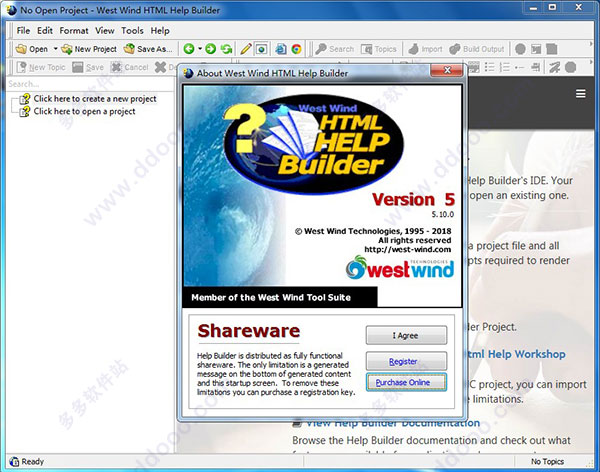Close the About West Wind dialog

(x=447, y=70)
